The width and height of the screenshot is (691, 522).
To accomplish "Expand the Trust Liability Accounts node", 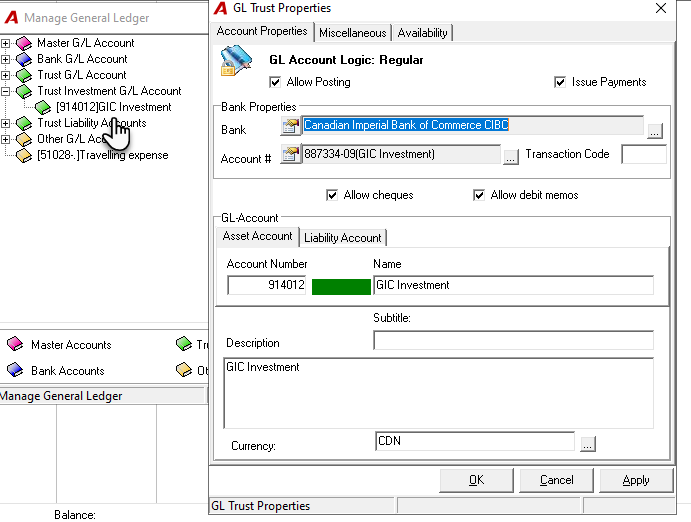I will point(5,123).
